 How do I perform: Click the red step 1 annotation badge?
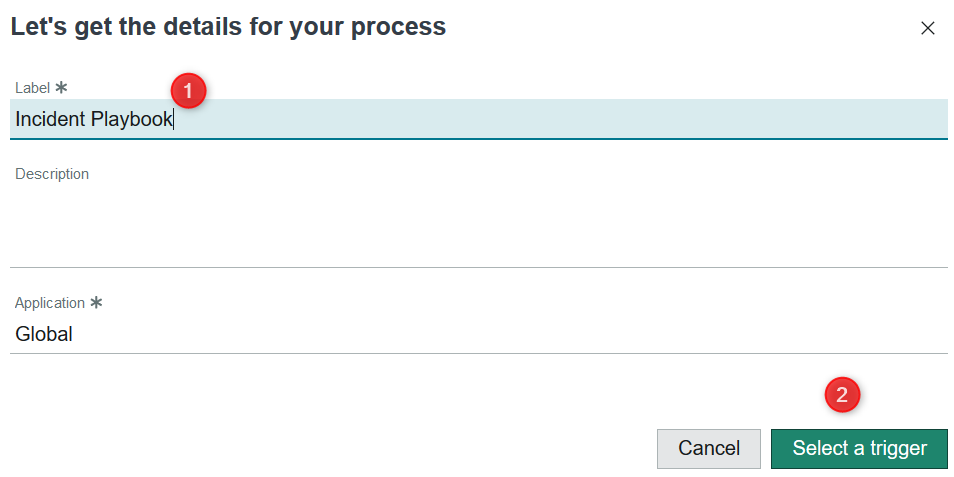[188, 90]
